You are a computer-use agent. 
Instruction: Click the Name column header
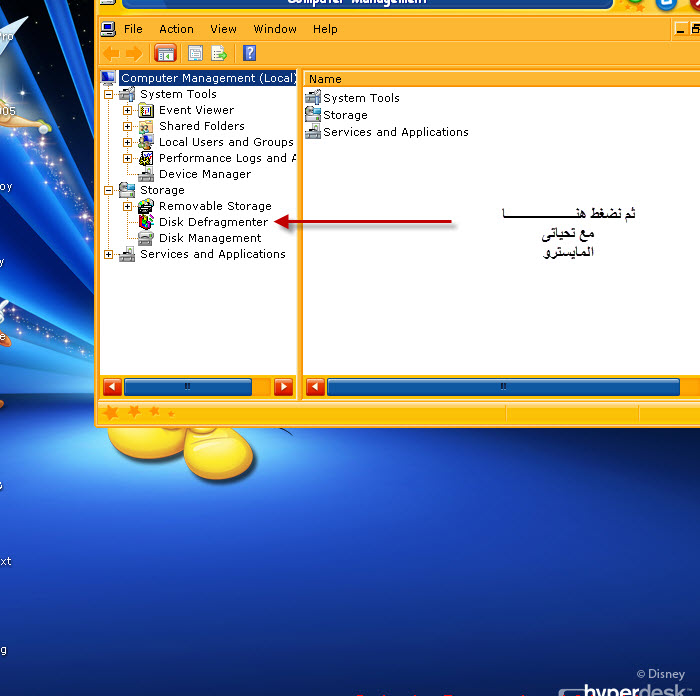click(x=501, y=79)
